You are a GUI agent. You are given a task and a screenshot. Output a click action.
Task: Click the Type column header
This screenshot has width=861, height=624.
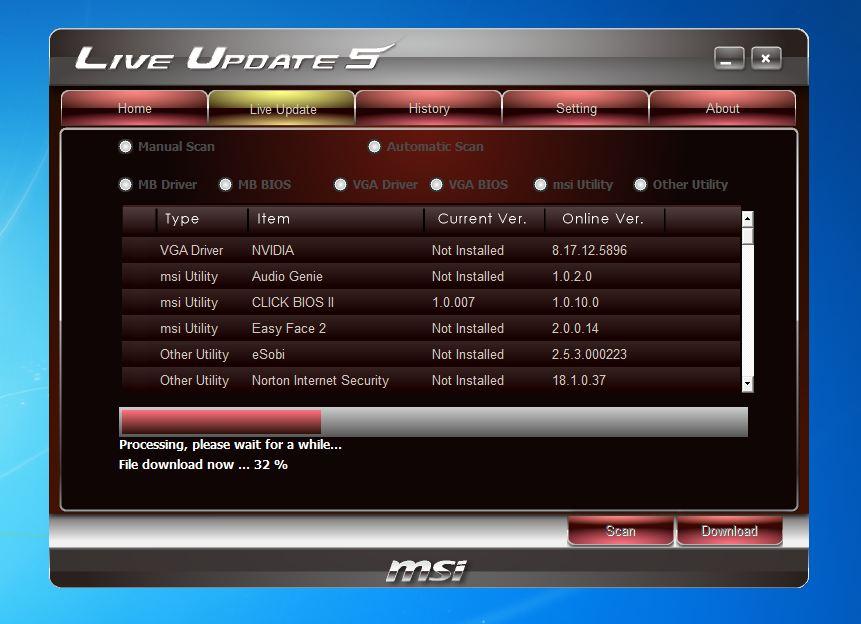(202, 219)
